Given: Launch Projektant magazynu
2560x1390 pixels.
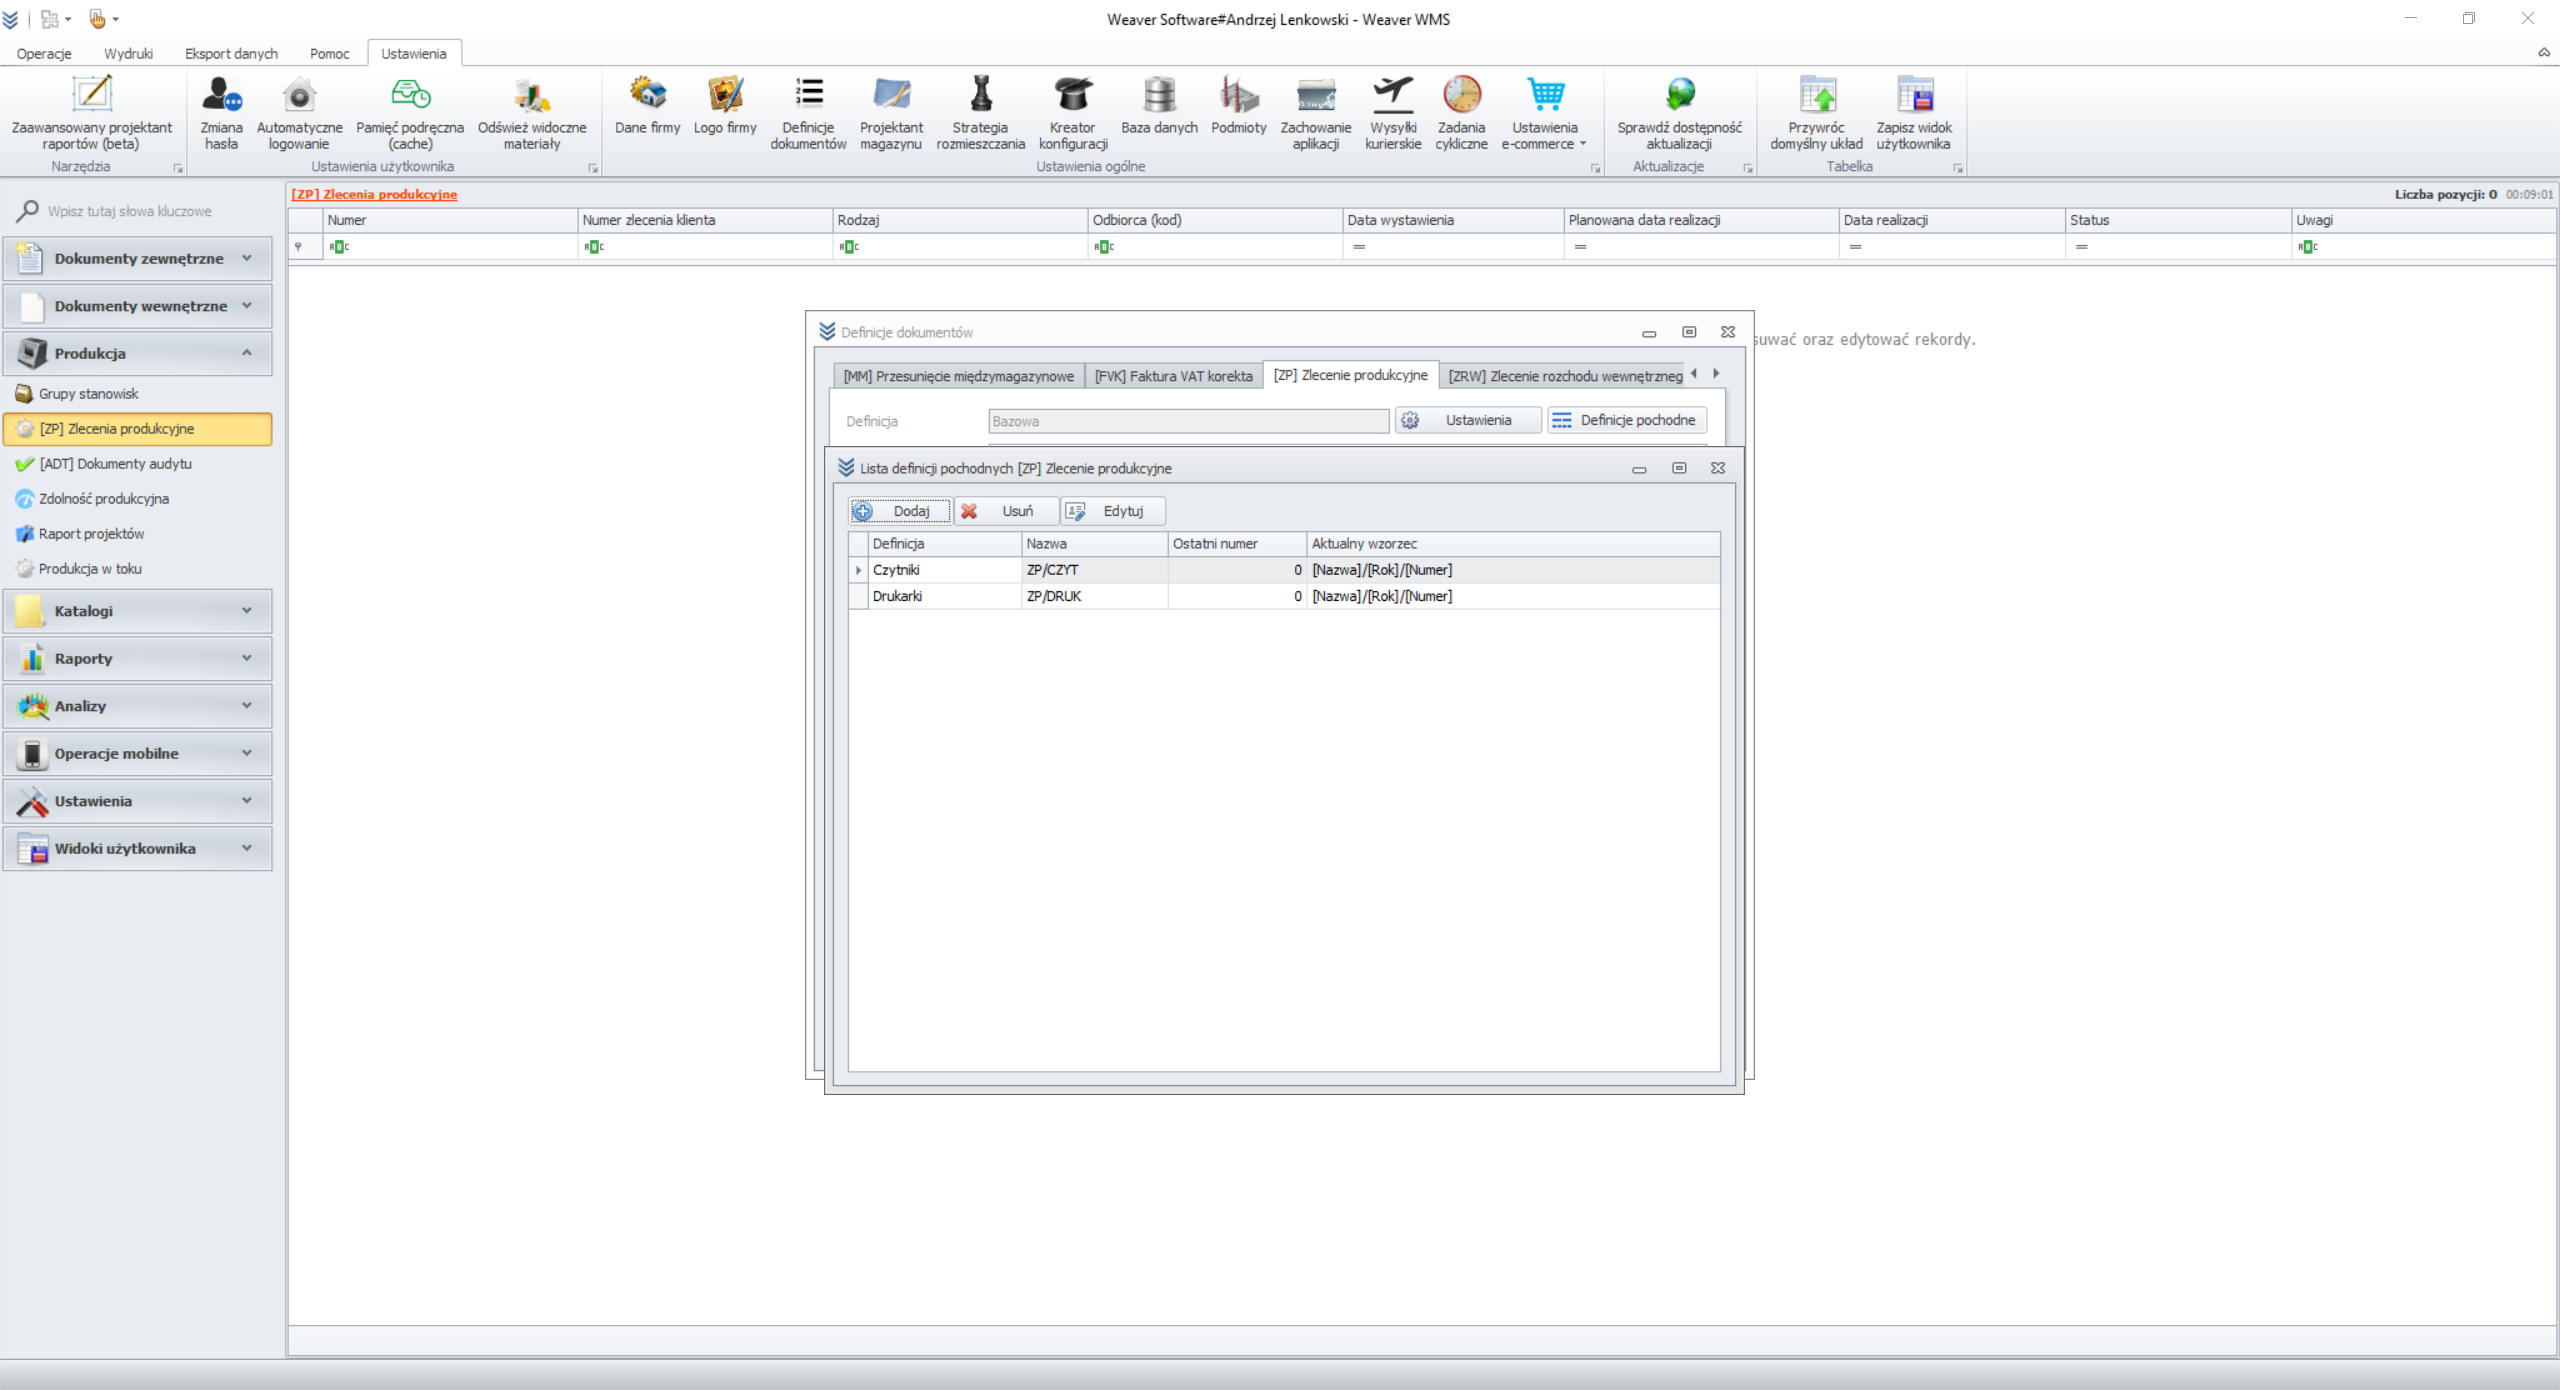Looking at the screenshot, I should pos(890,113).
